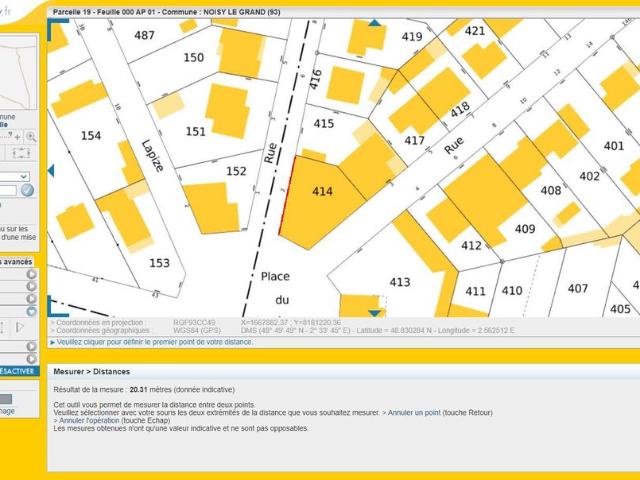640x480 pixels.
Task: Click parcel 418 label
Action: point(460,110)
